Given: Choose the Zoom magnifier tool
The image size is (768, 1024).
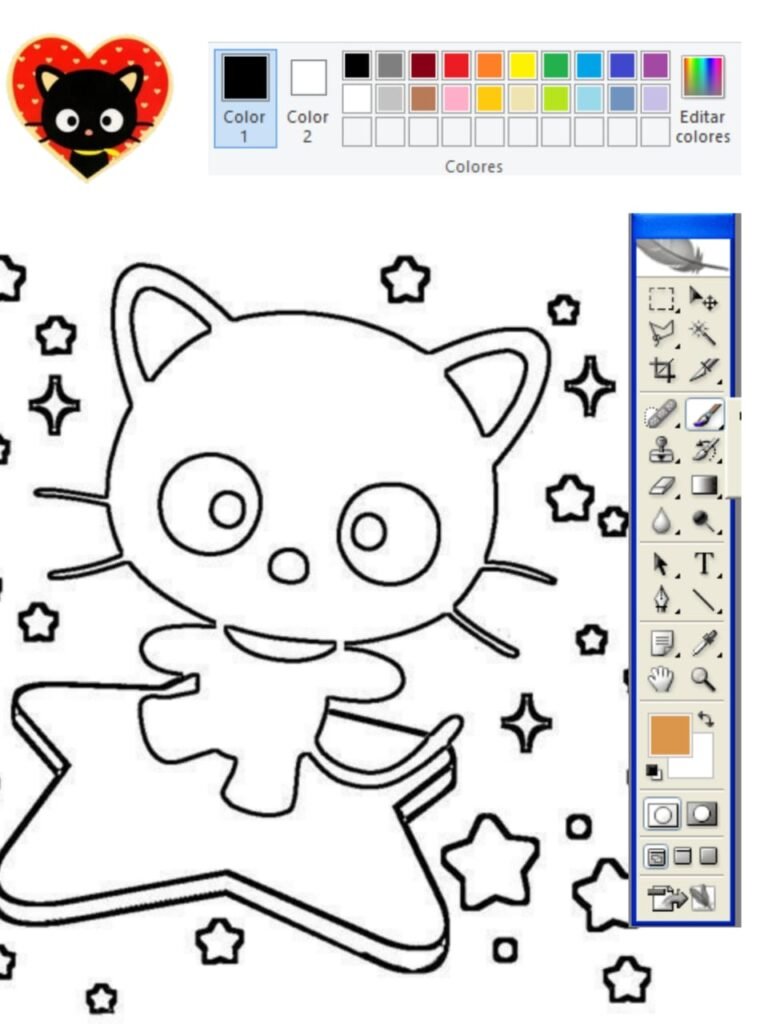Looking at the screenshot, I should pyautogui.click(x=703, y=679).
